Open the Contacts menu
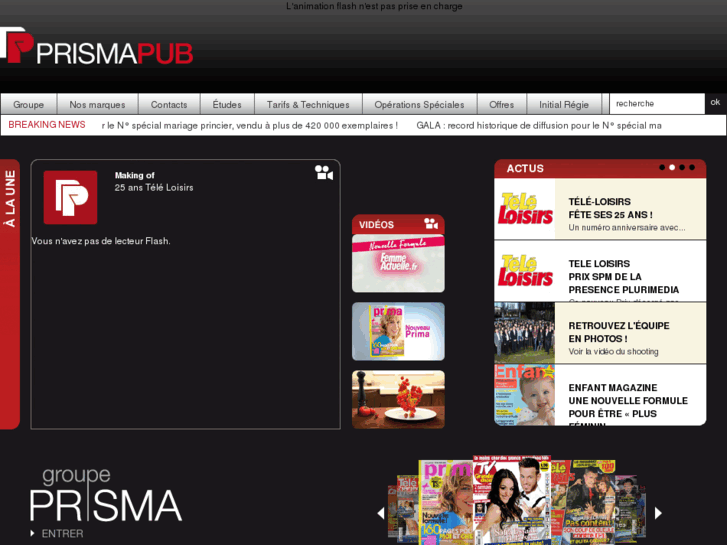727x545 pixels. tap(169, 104)
